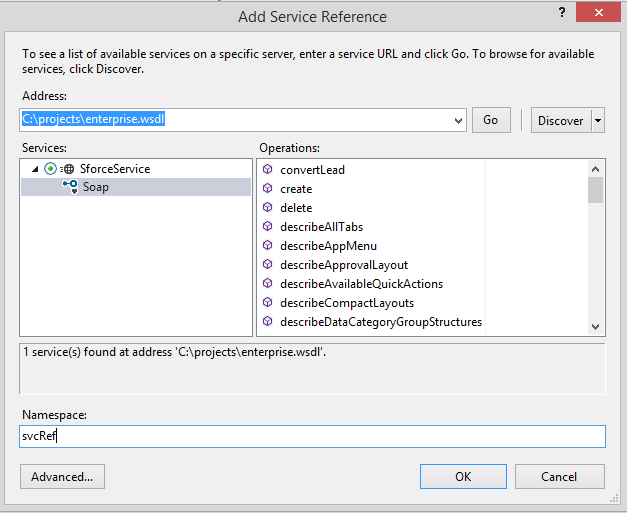Click the describeCompactLayouts operation icon

pos(267,303)
